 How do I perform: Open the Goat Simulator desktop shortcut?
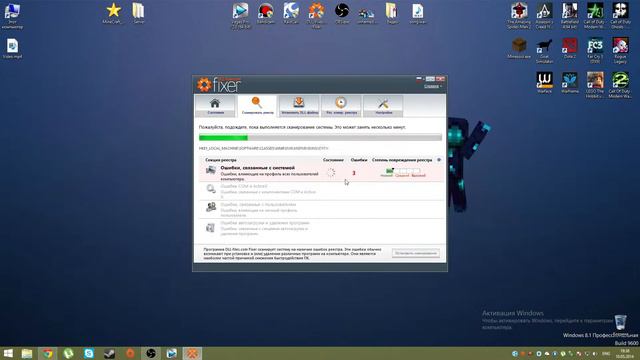click(x=544, y=51)
